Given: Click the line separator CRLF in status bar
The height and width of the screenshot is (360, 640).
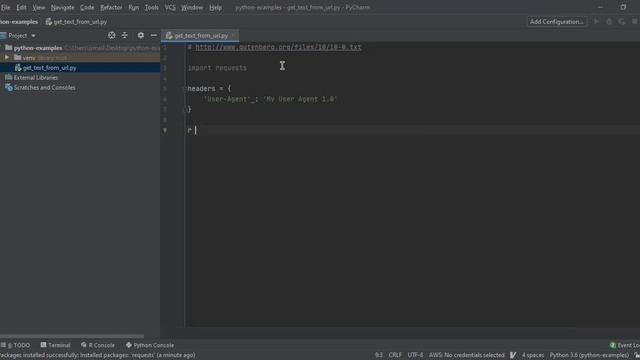Looking at the screenshot, I should coord(395,355).
